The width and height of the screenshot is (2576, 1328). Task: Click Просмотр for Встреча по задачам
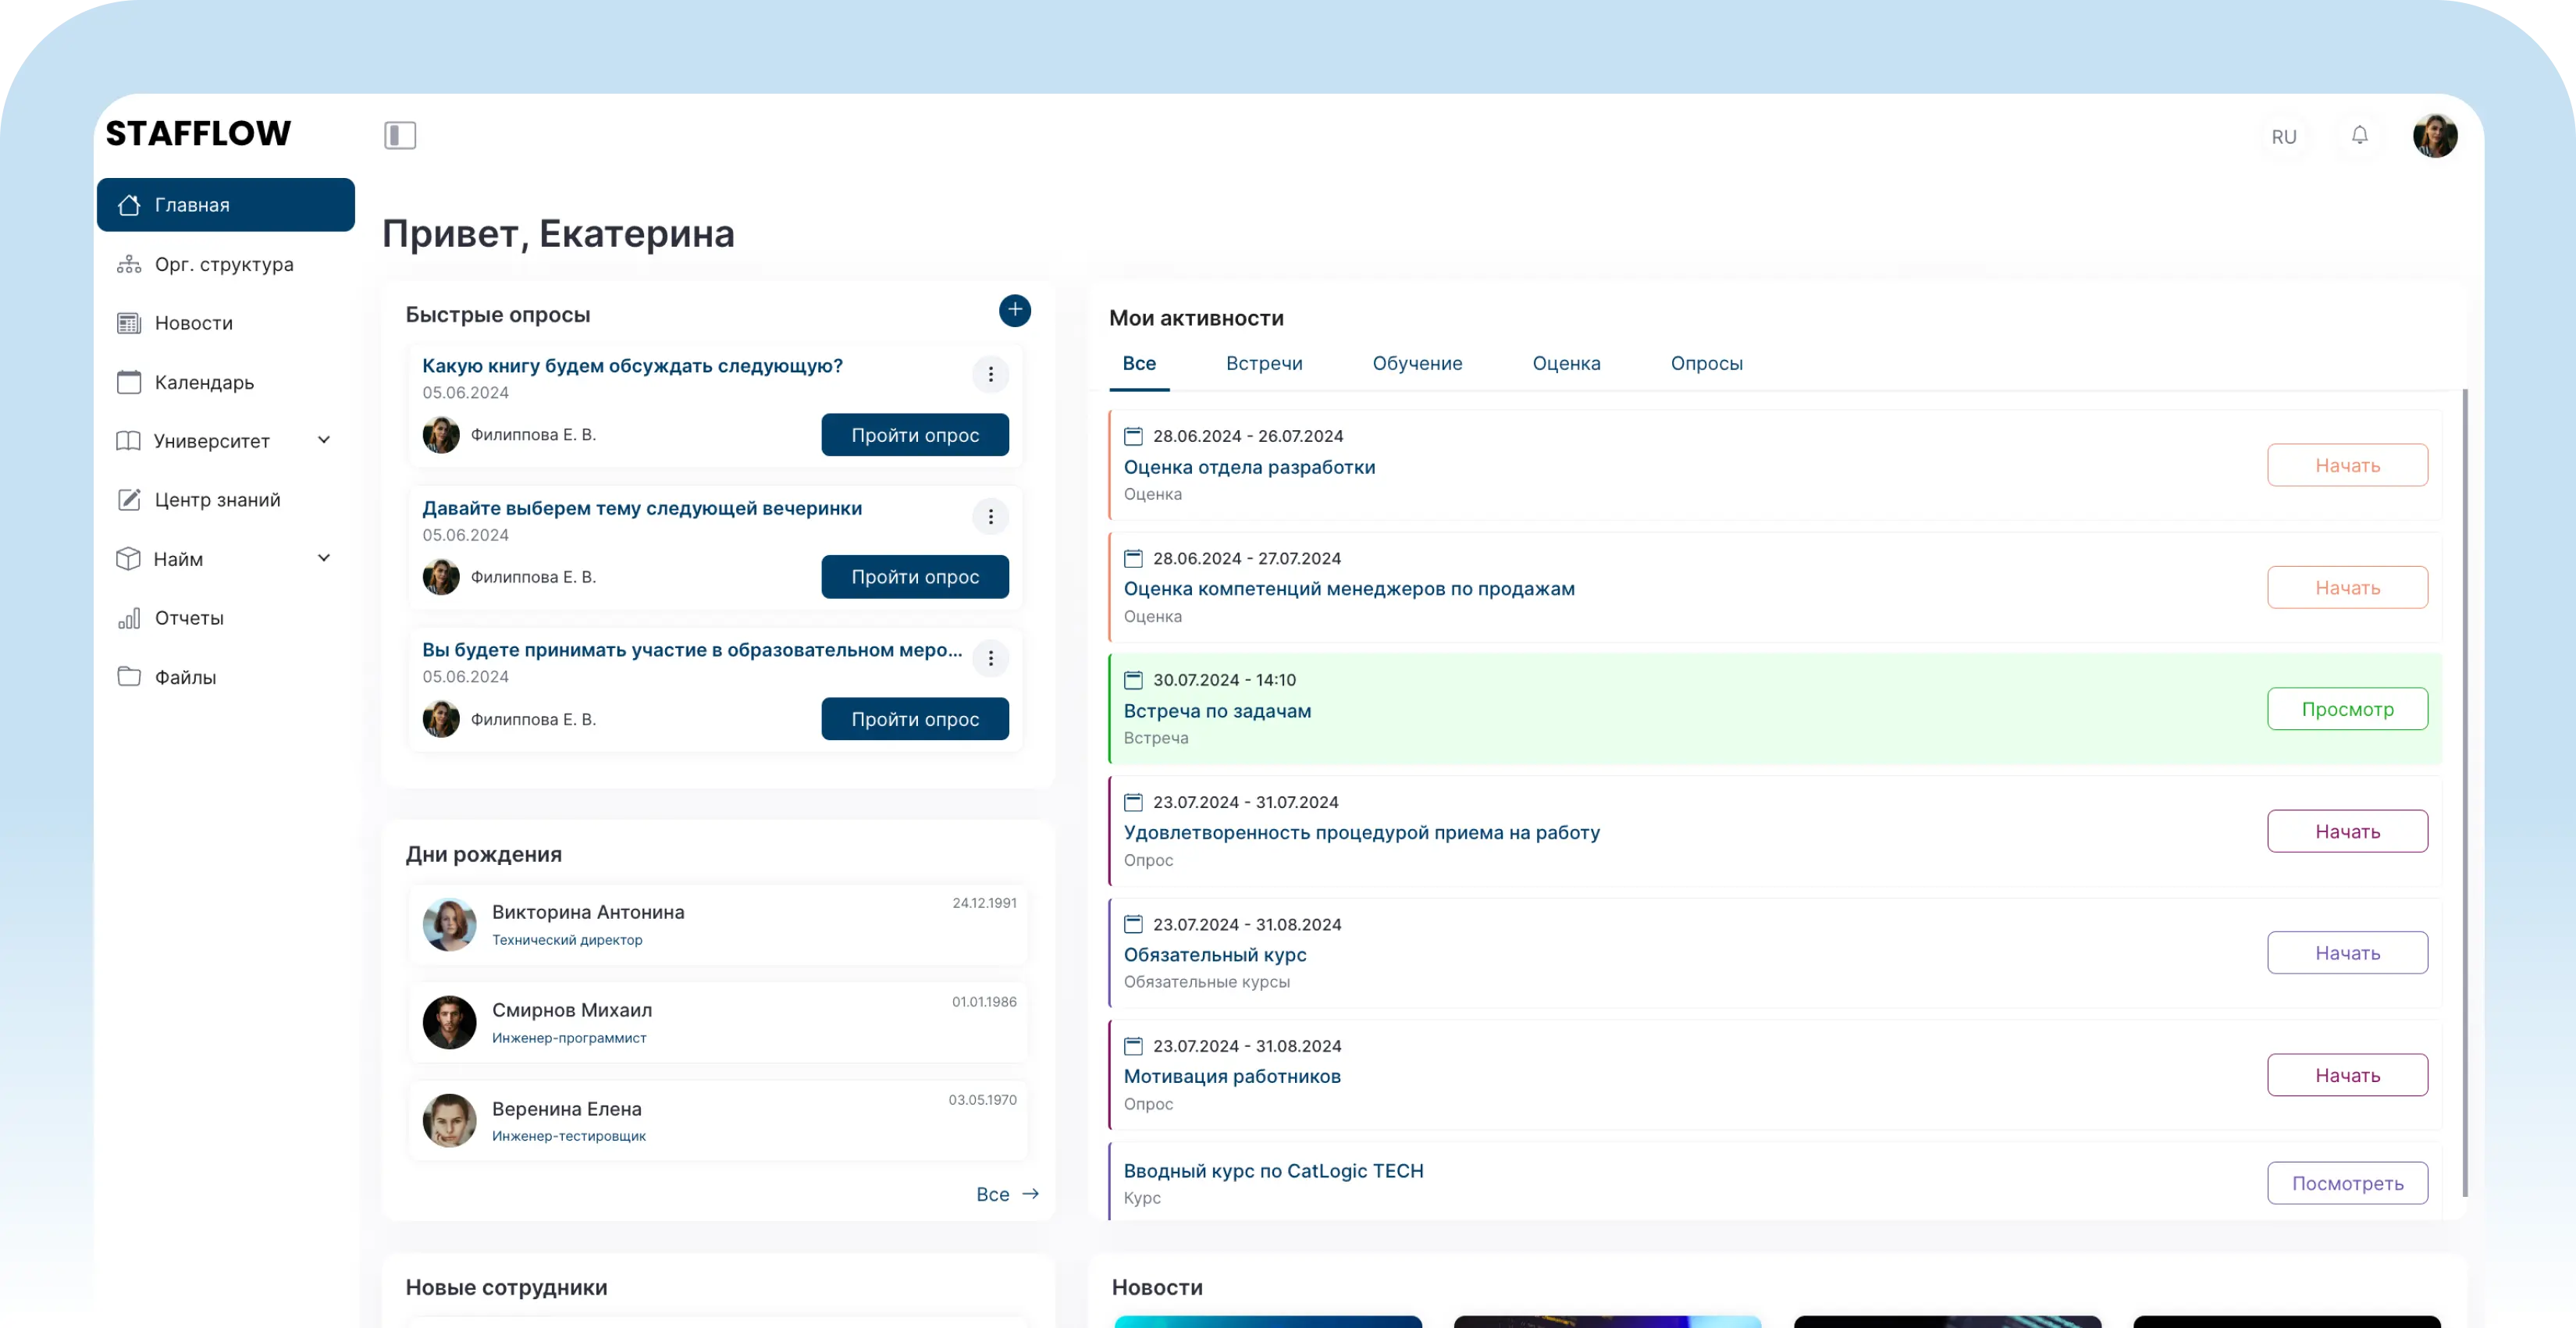tap(2347, 709)
